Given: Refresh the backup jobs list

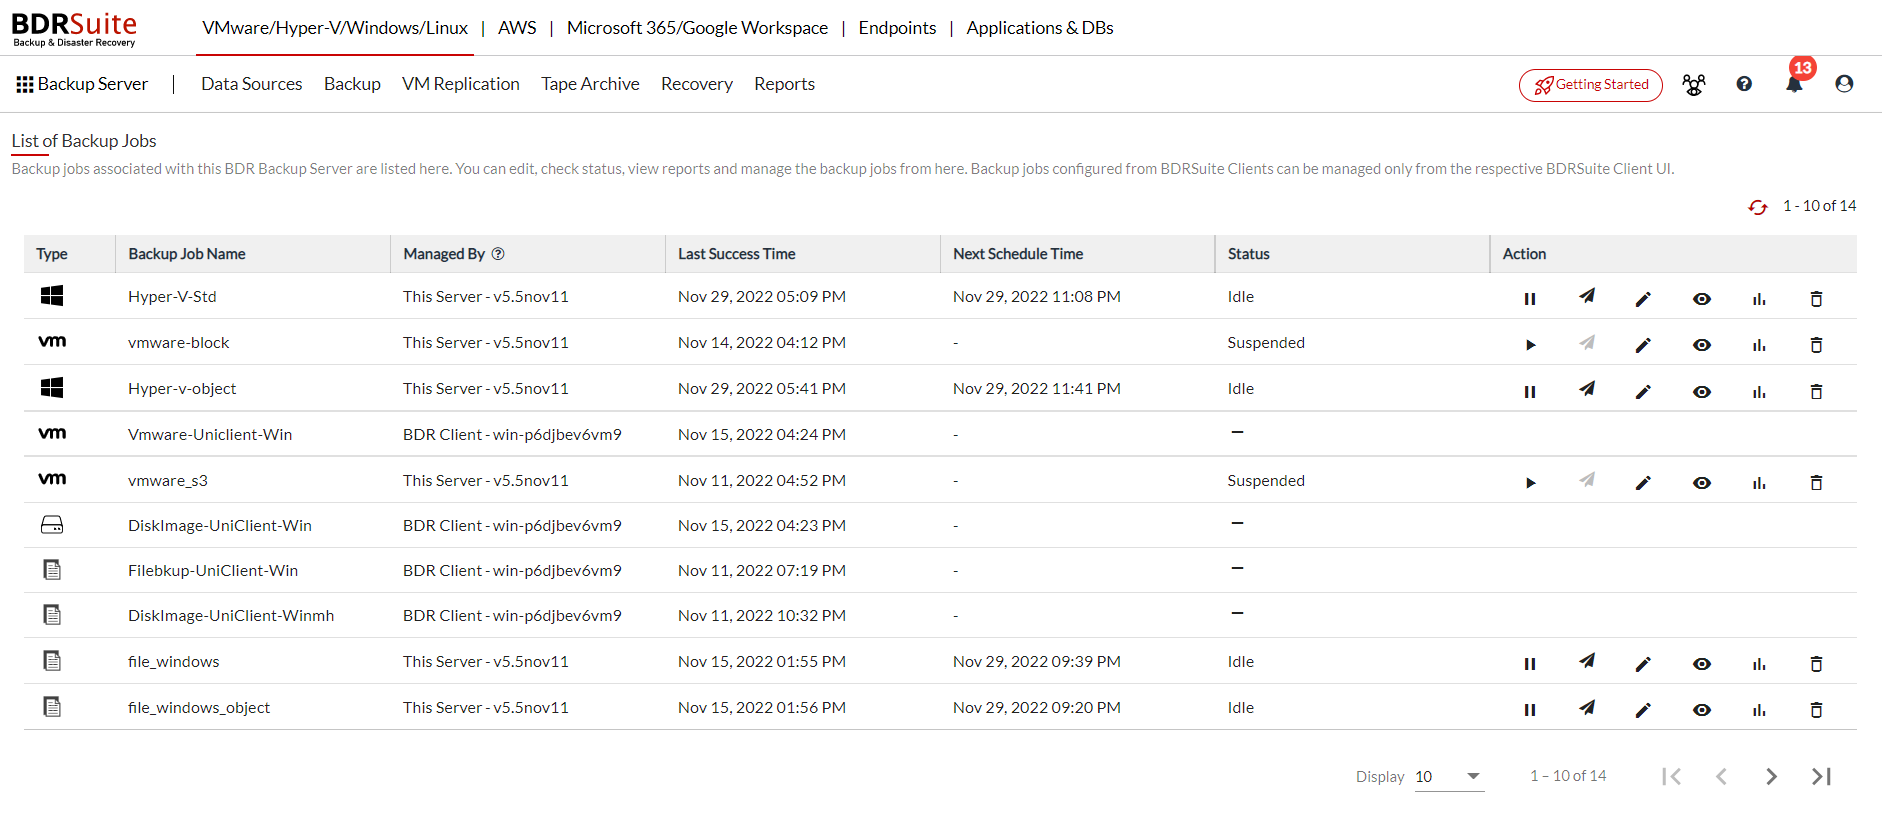Looking at the screenshot, I should [1757, 207].
